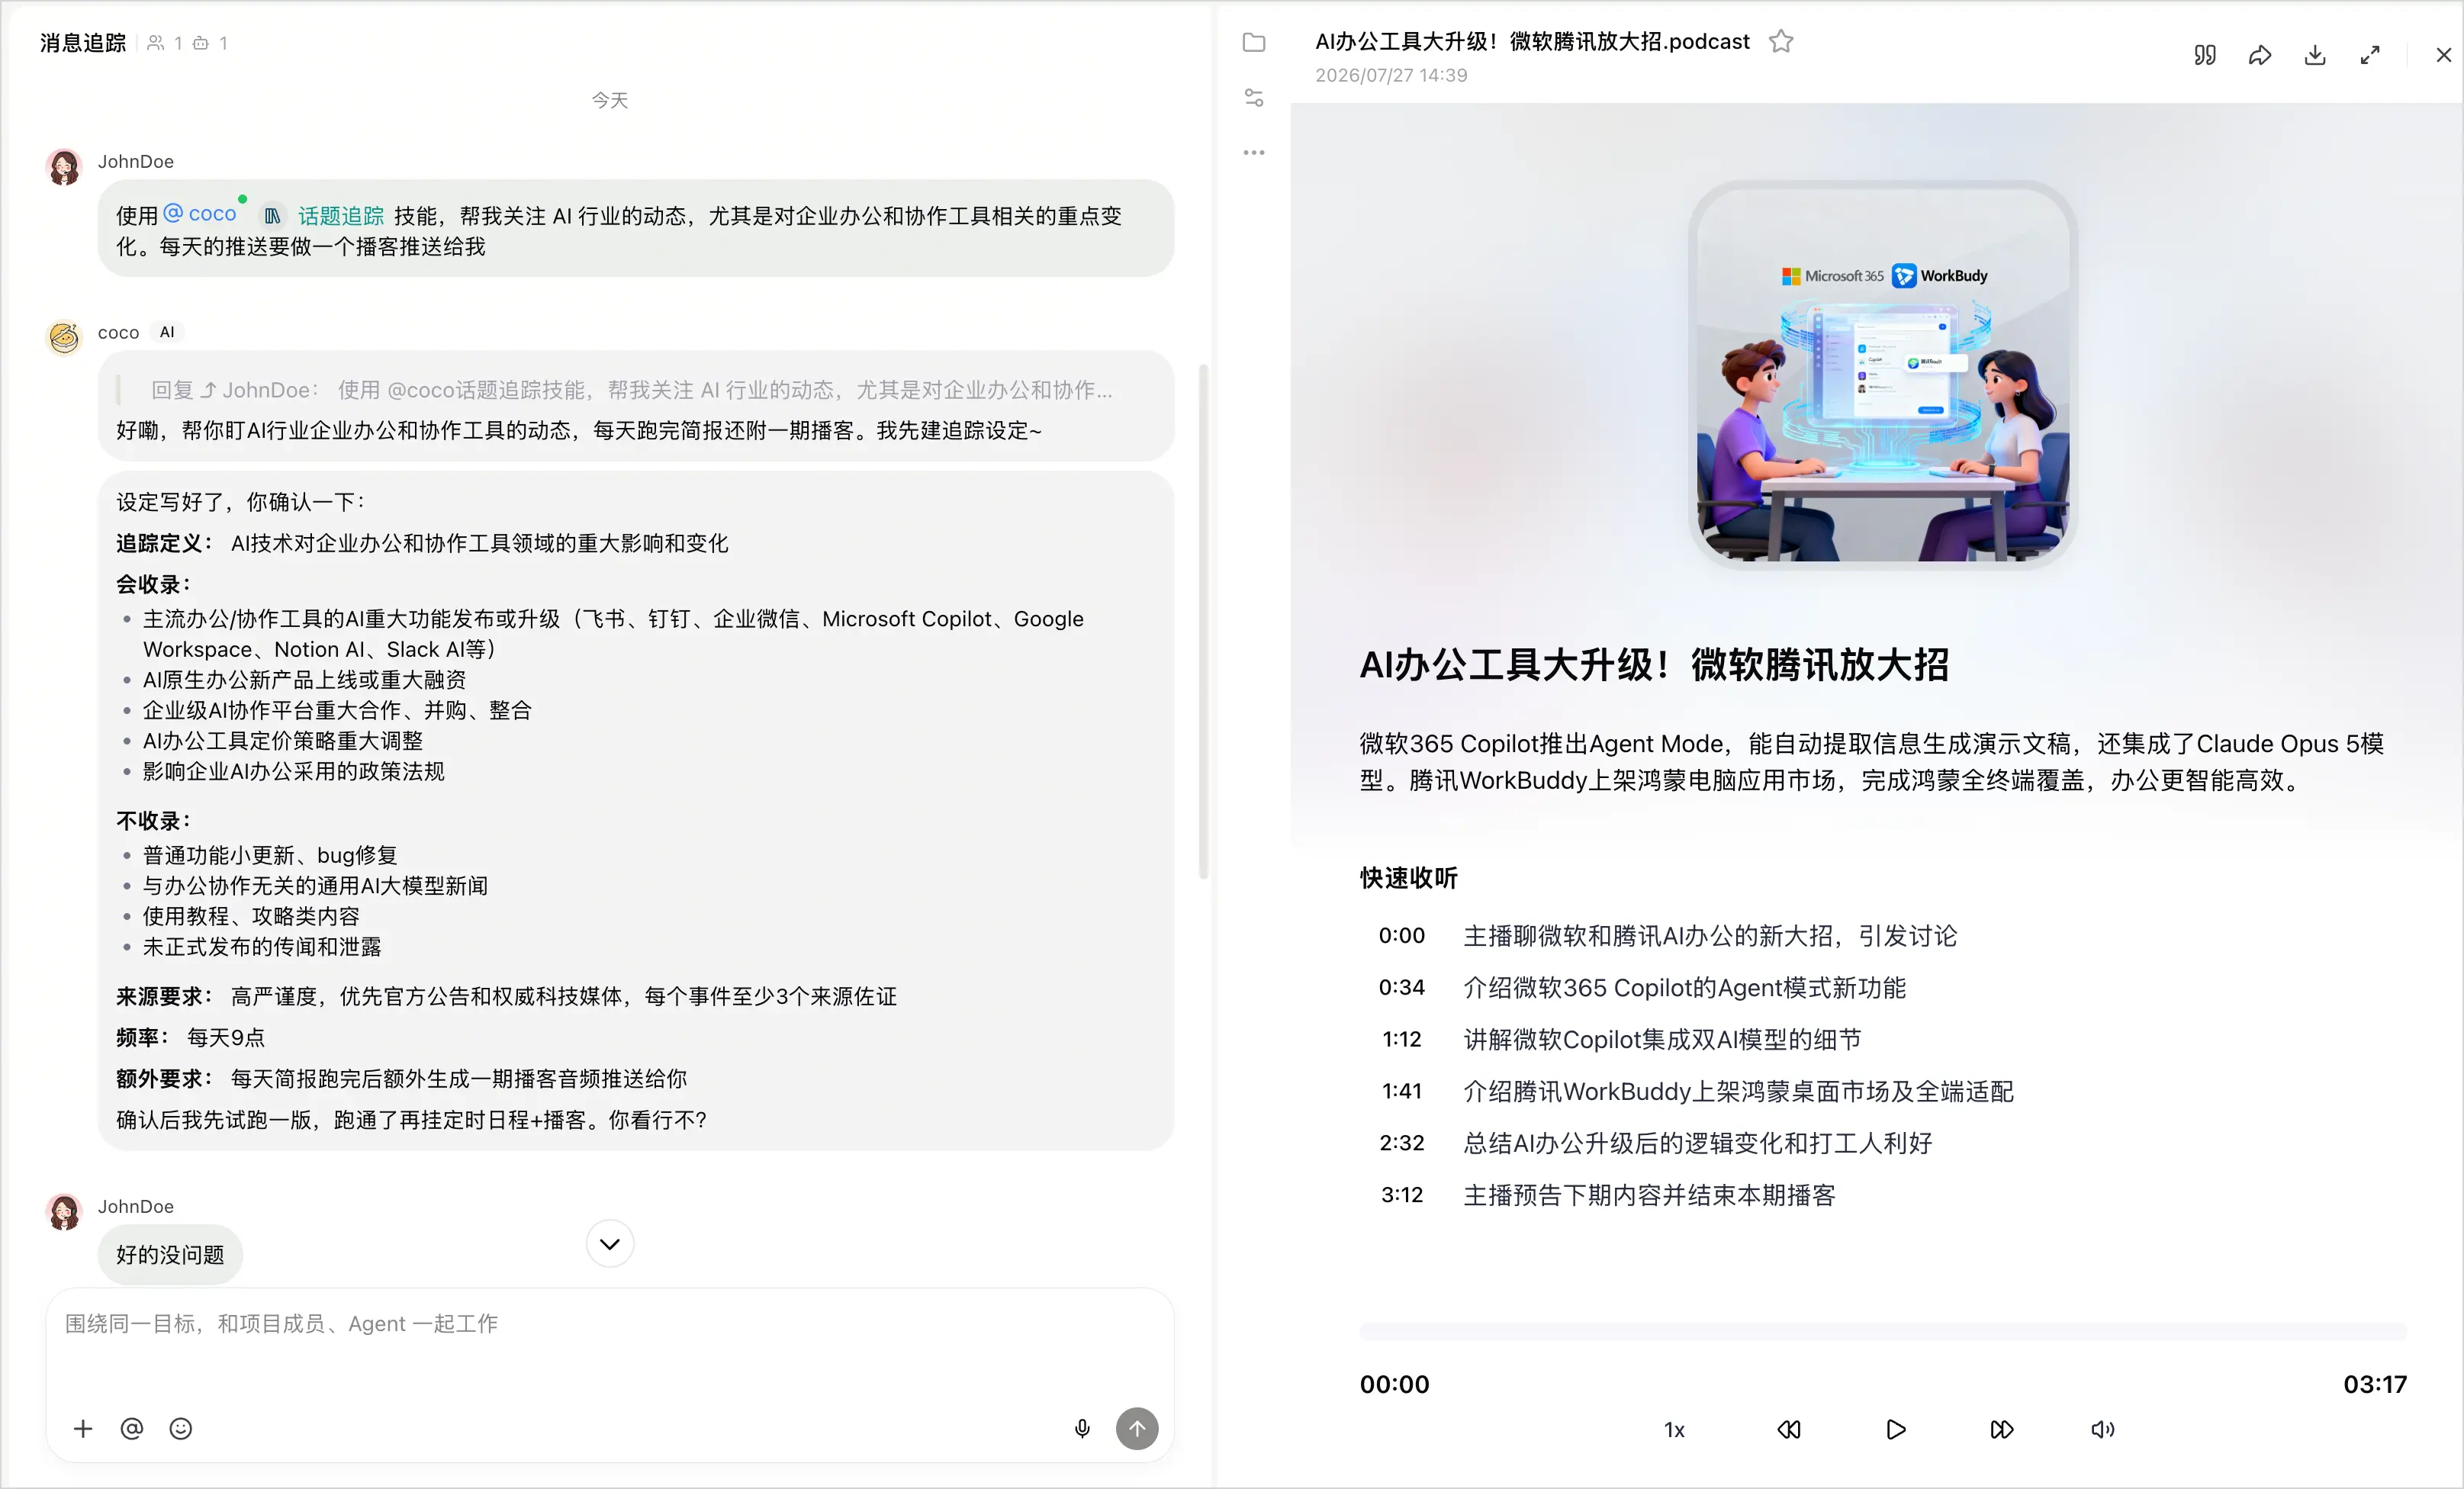Click the scroll-down chevron button in chat
The image size is (2464, 1489).
click(610, 1244)
